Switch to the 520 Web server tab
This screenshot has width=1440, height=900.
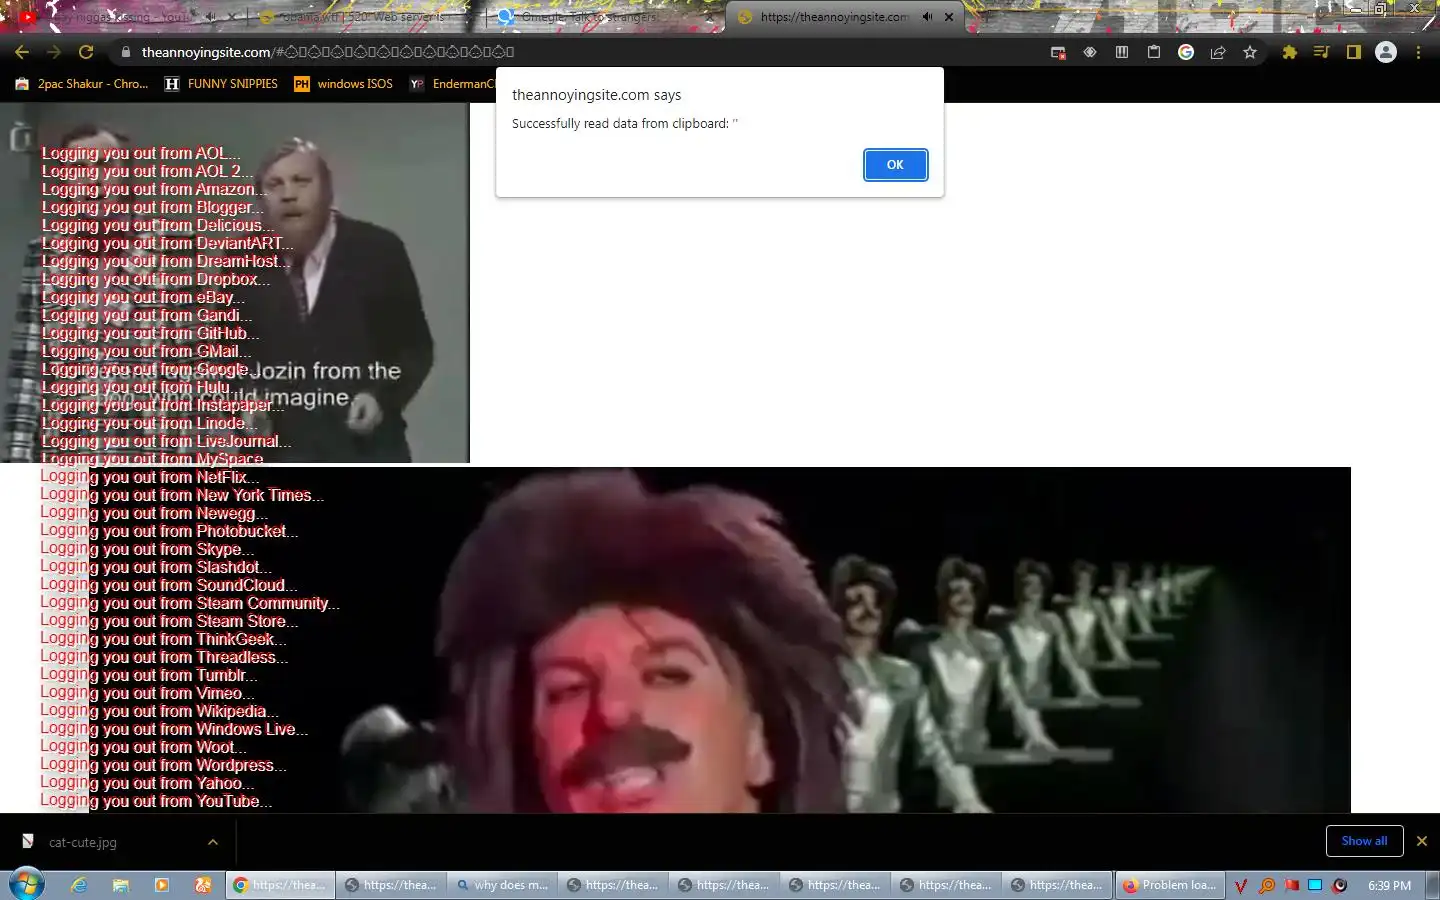click(x=365, y=17)
